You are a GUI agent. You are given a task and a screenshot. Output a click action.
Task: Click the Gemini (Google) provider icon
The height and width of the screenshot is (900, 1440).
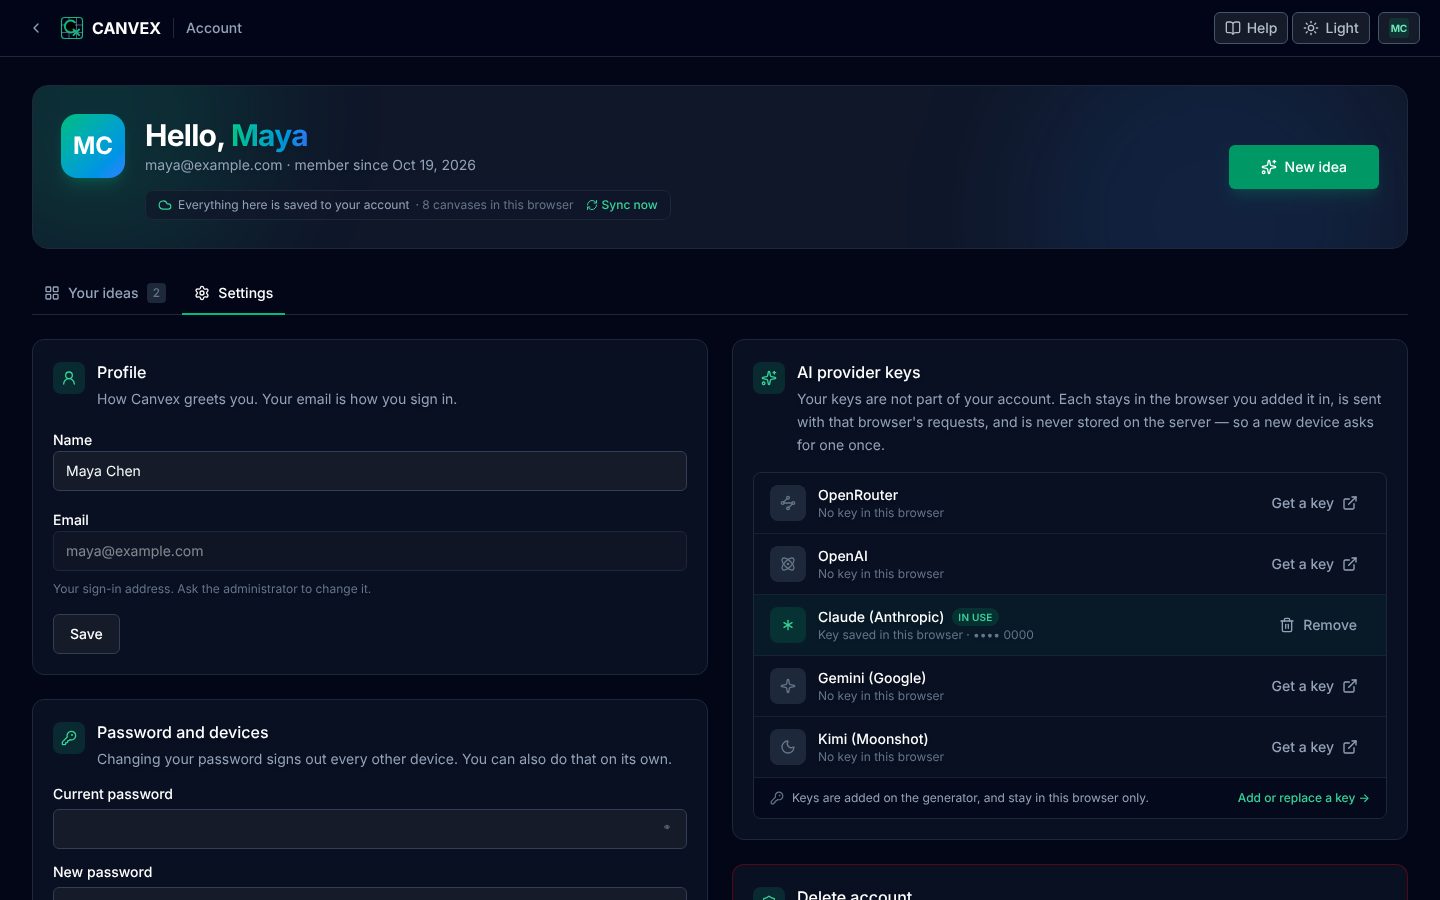pyautogui.click(x=788, y=686)
